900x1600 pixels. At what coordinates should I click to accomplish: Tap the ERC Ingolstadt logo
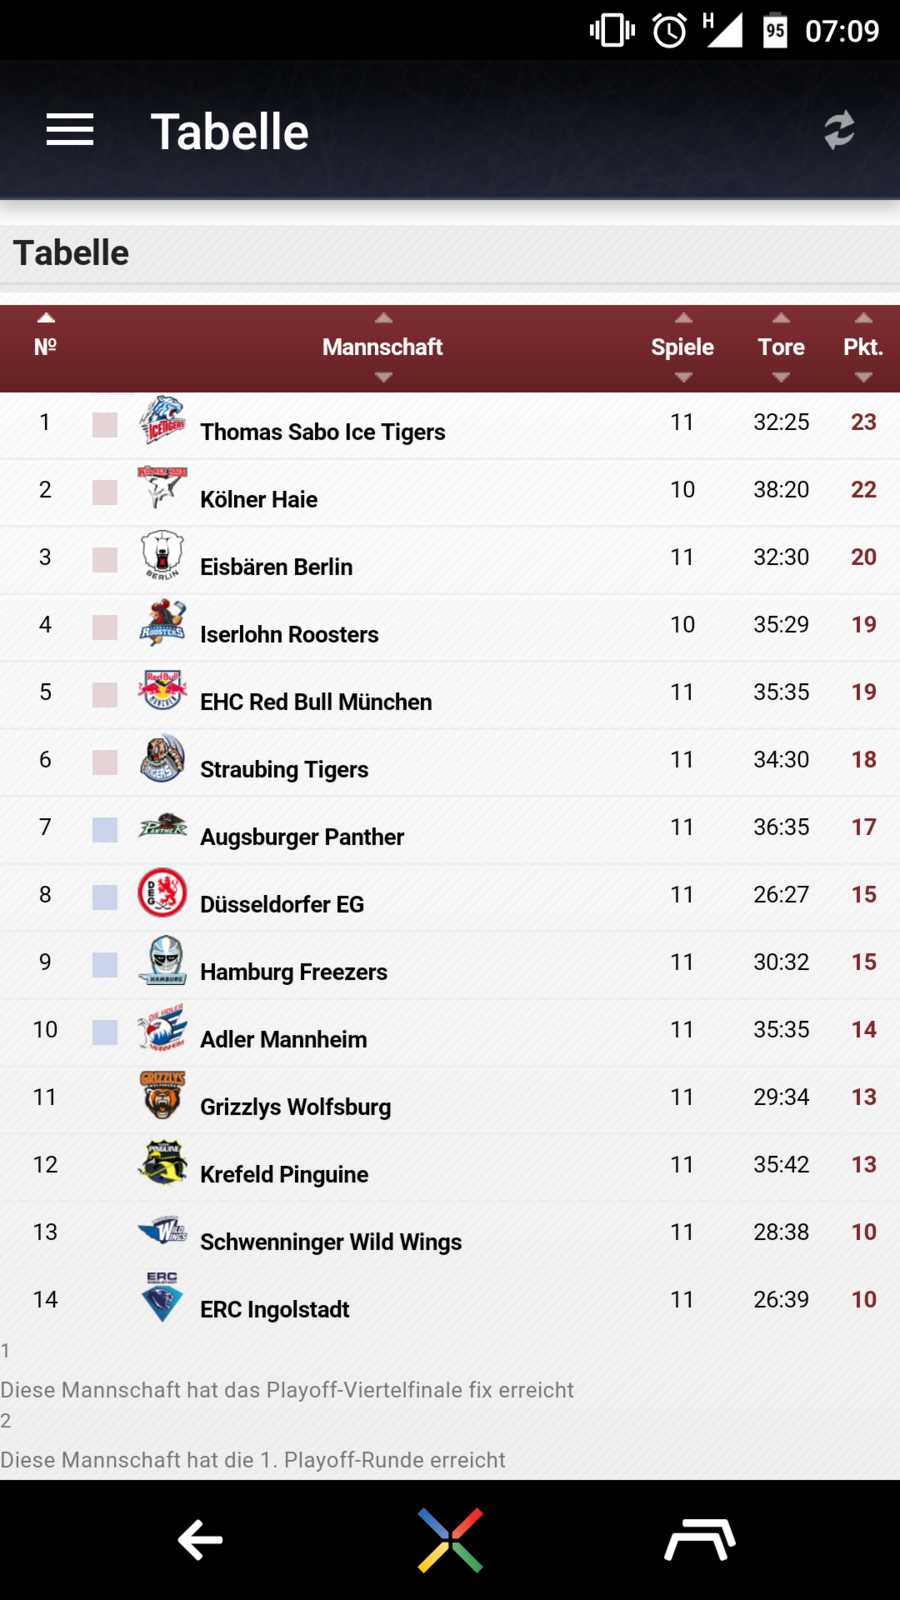[x=162, y=1298]
